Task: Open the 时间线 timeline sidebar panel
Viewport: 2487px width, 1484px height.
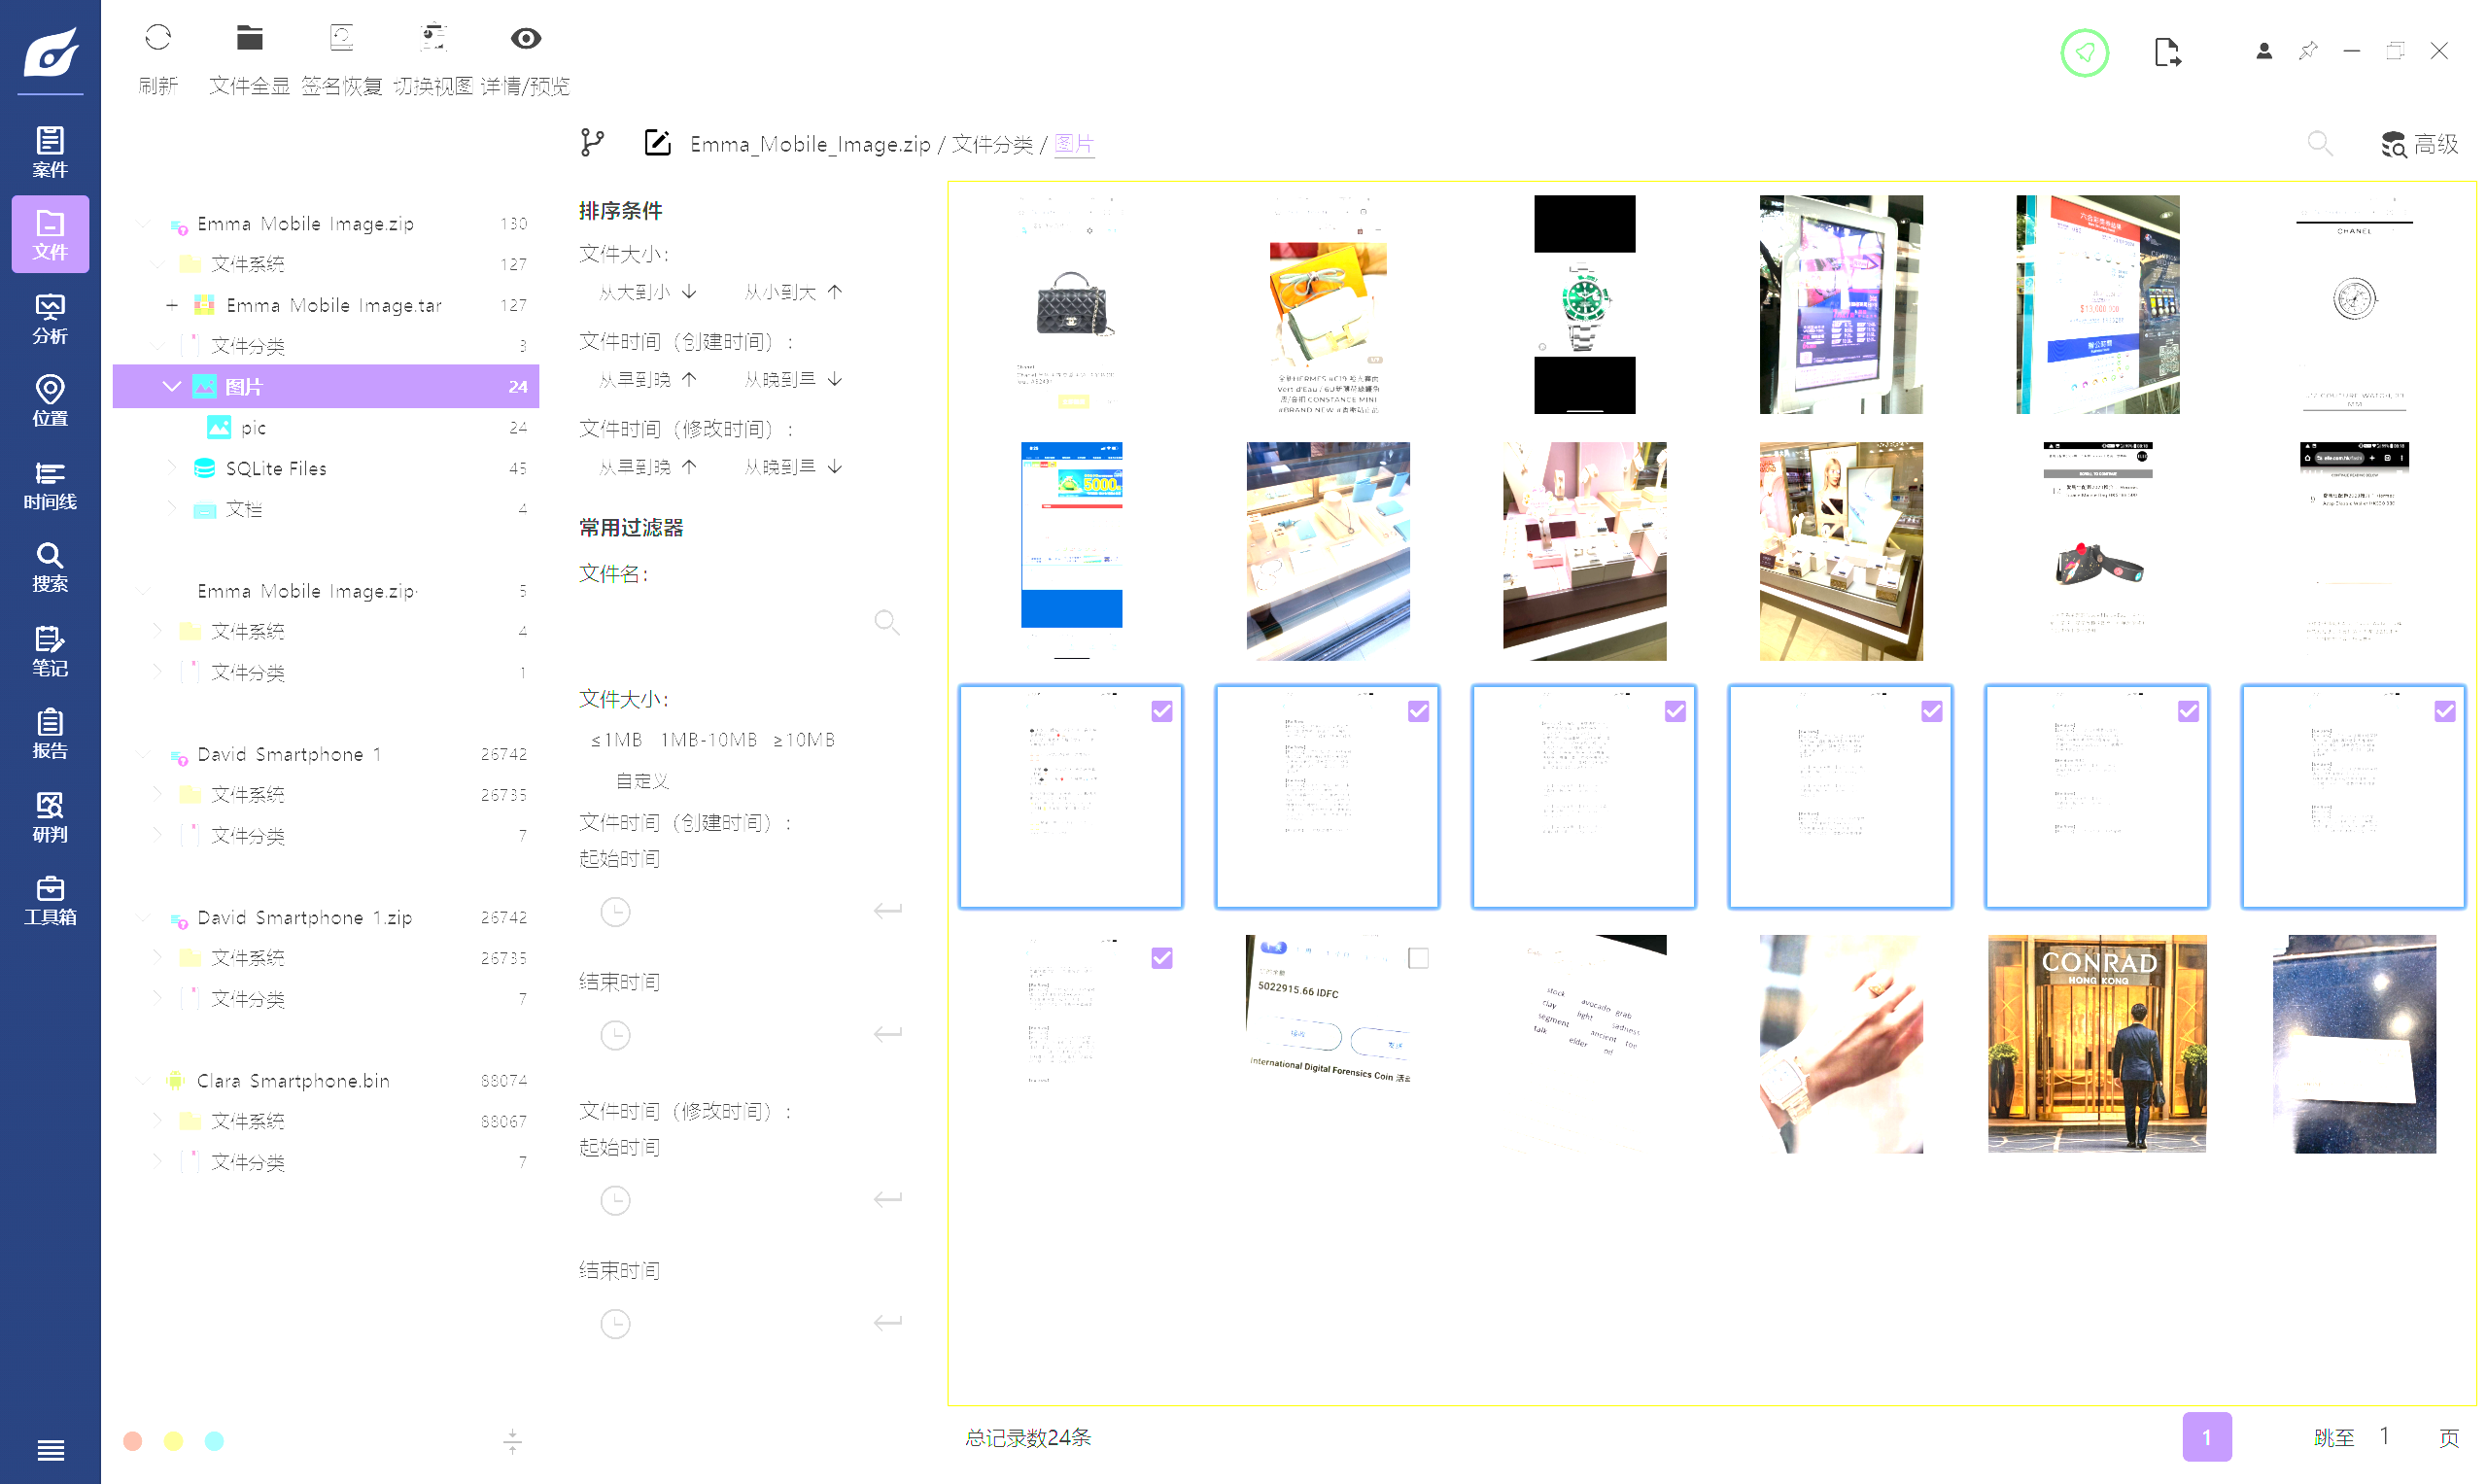Action: click(x=50, y=484)
